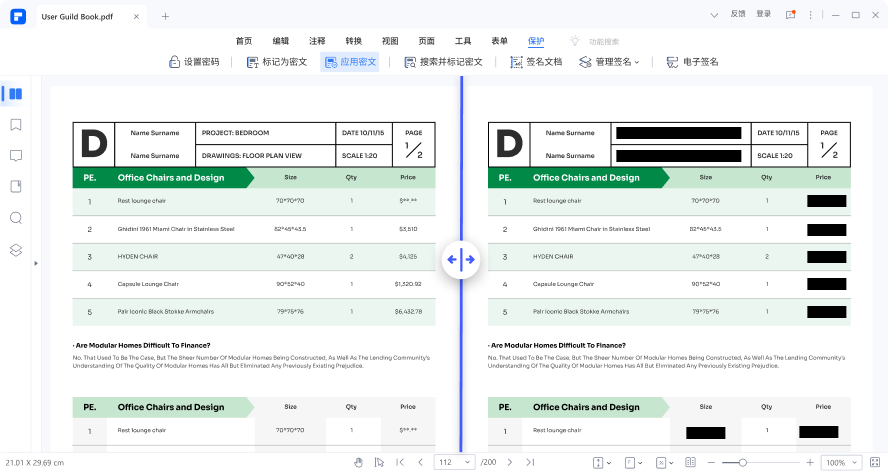The height and width of the screenshot is (473, 888).
Task: Click the zoom slider handle
Action: [742, 462]
